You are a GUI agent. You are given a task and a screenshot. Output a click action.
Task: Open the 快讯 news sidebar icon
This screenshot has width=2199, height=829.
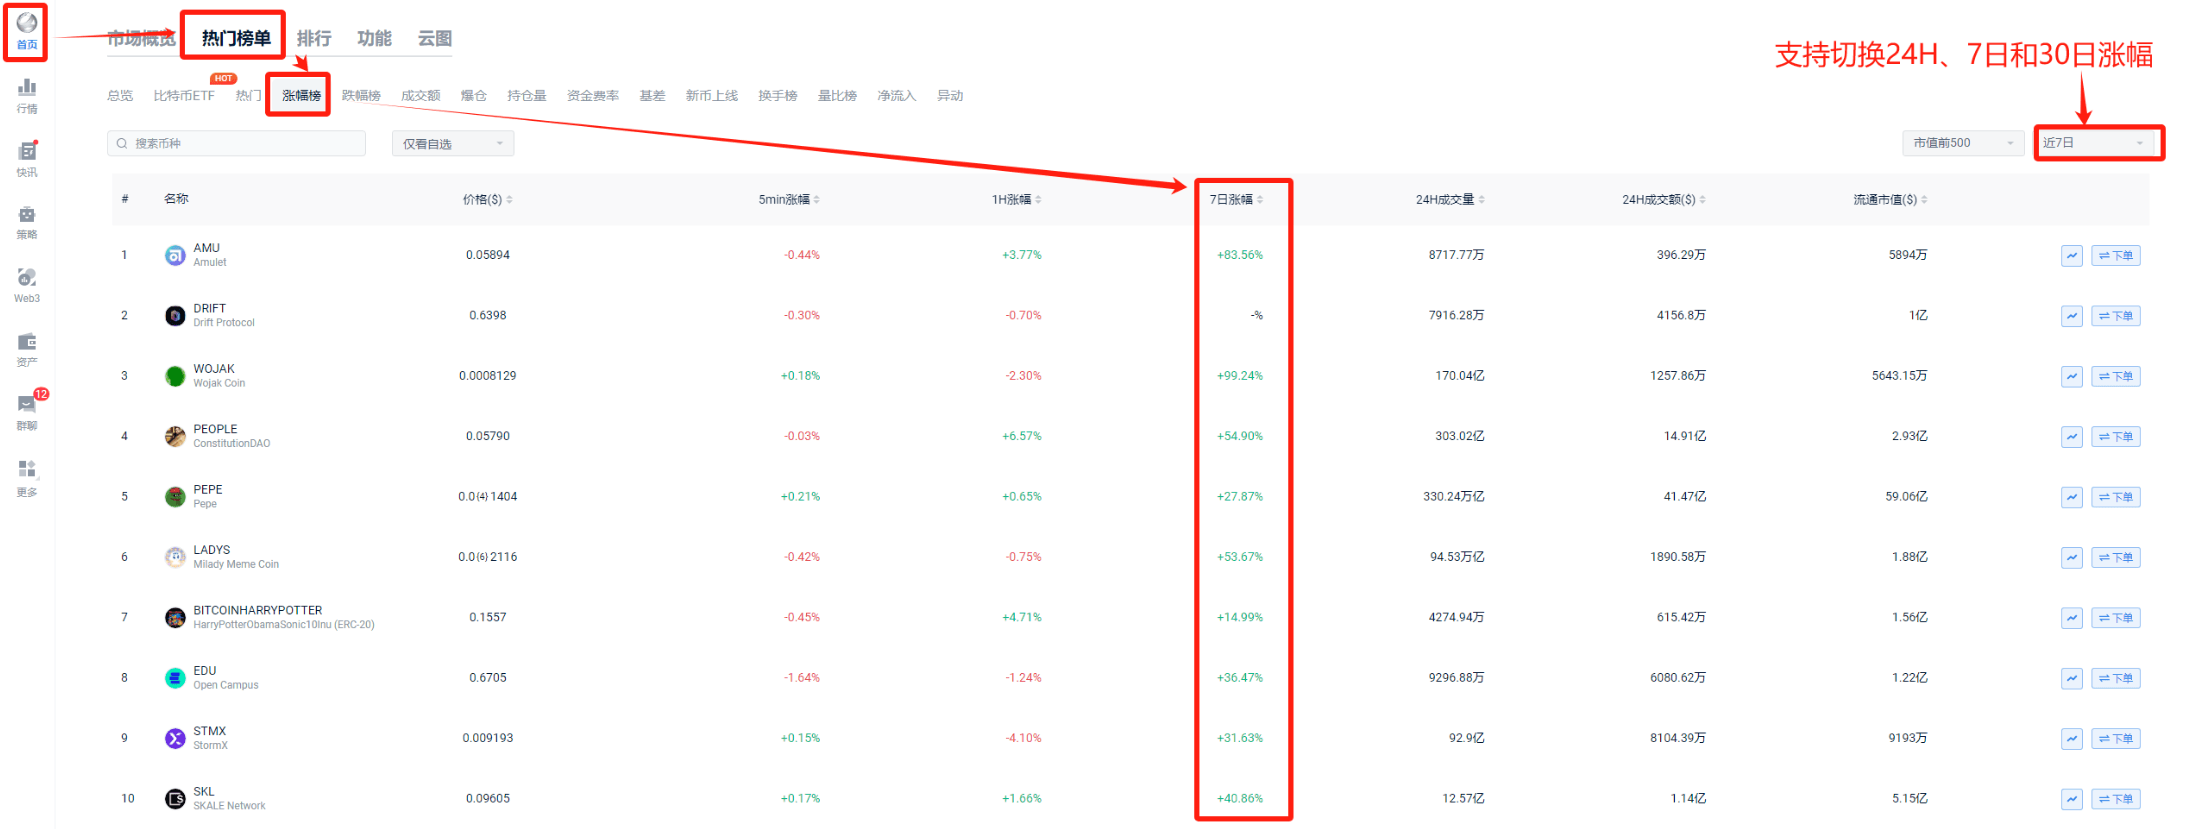point(27,159)
